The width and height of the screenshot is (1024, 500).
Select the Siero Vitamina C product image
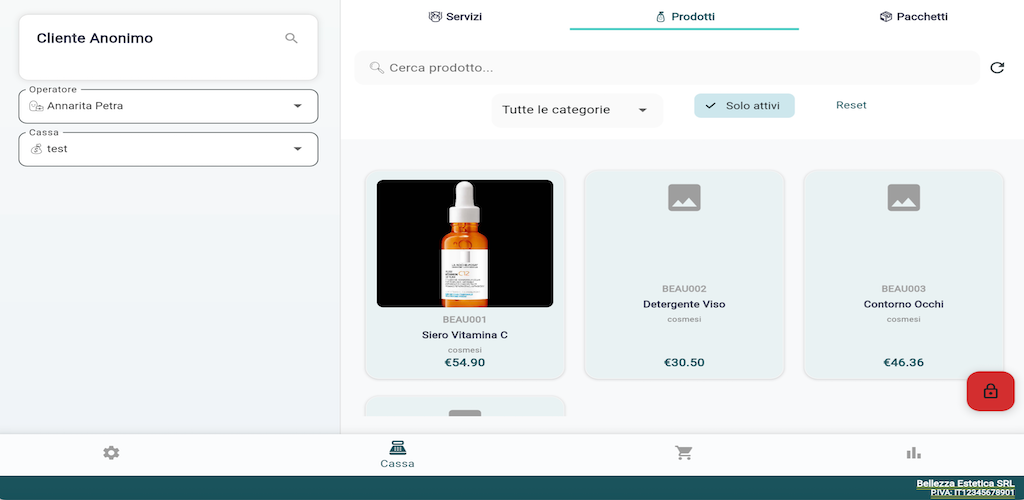point(465,243)
